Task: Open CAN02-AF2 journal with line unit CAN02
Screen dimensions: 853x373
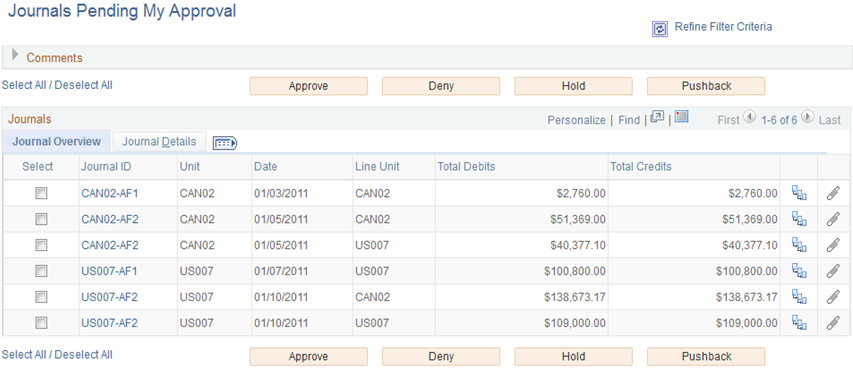Action: pyautogui.click(x=109, y=219)
